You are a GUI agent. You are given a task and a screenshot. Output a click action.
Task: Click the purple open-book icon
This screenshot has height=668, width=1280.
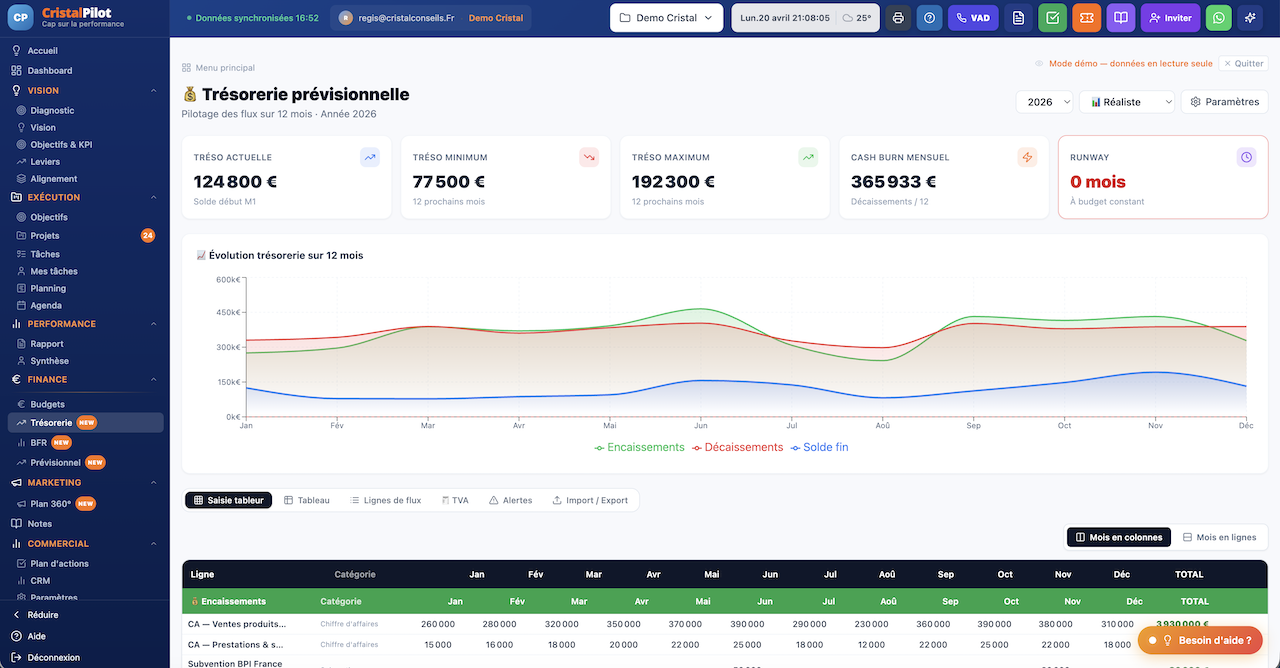click(1121, 18)
